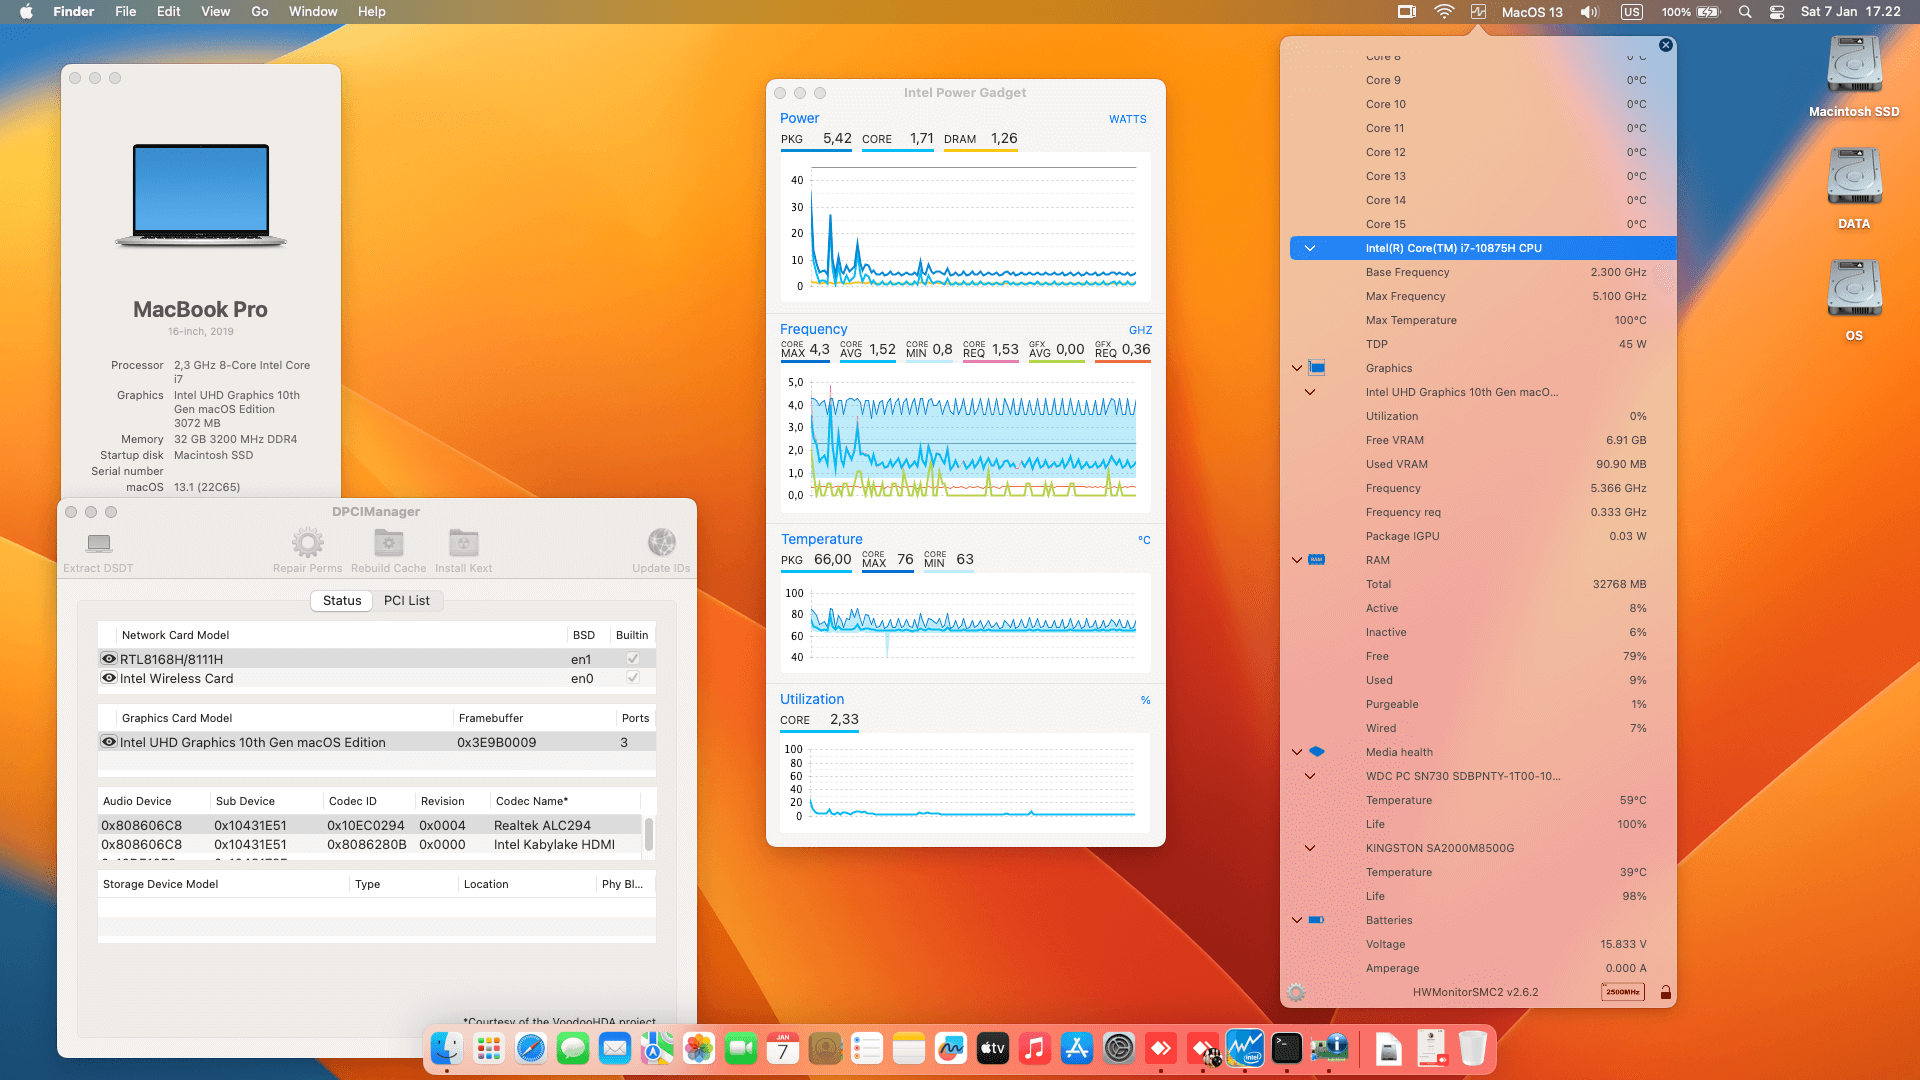Click the Repair Perms gear icon
Viewport: 1920px width, 1080px height.
307,543
